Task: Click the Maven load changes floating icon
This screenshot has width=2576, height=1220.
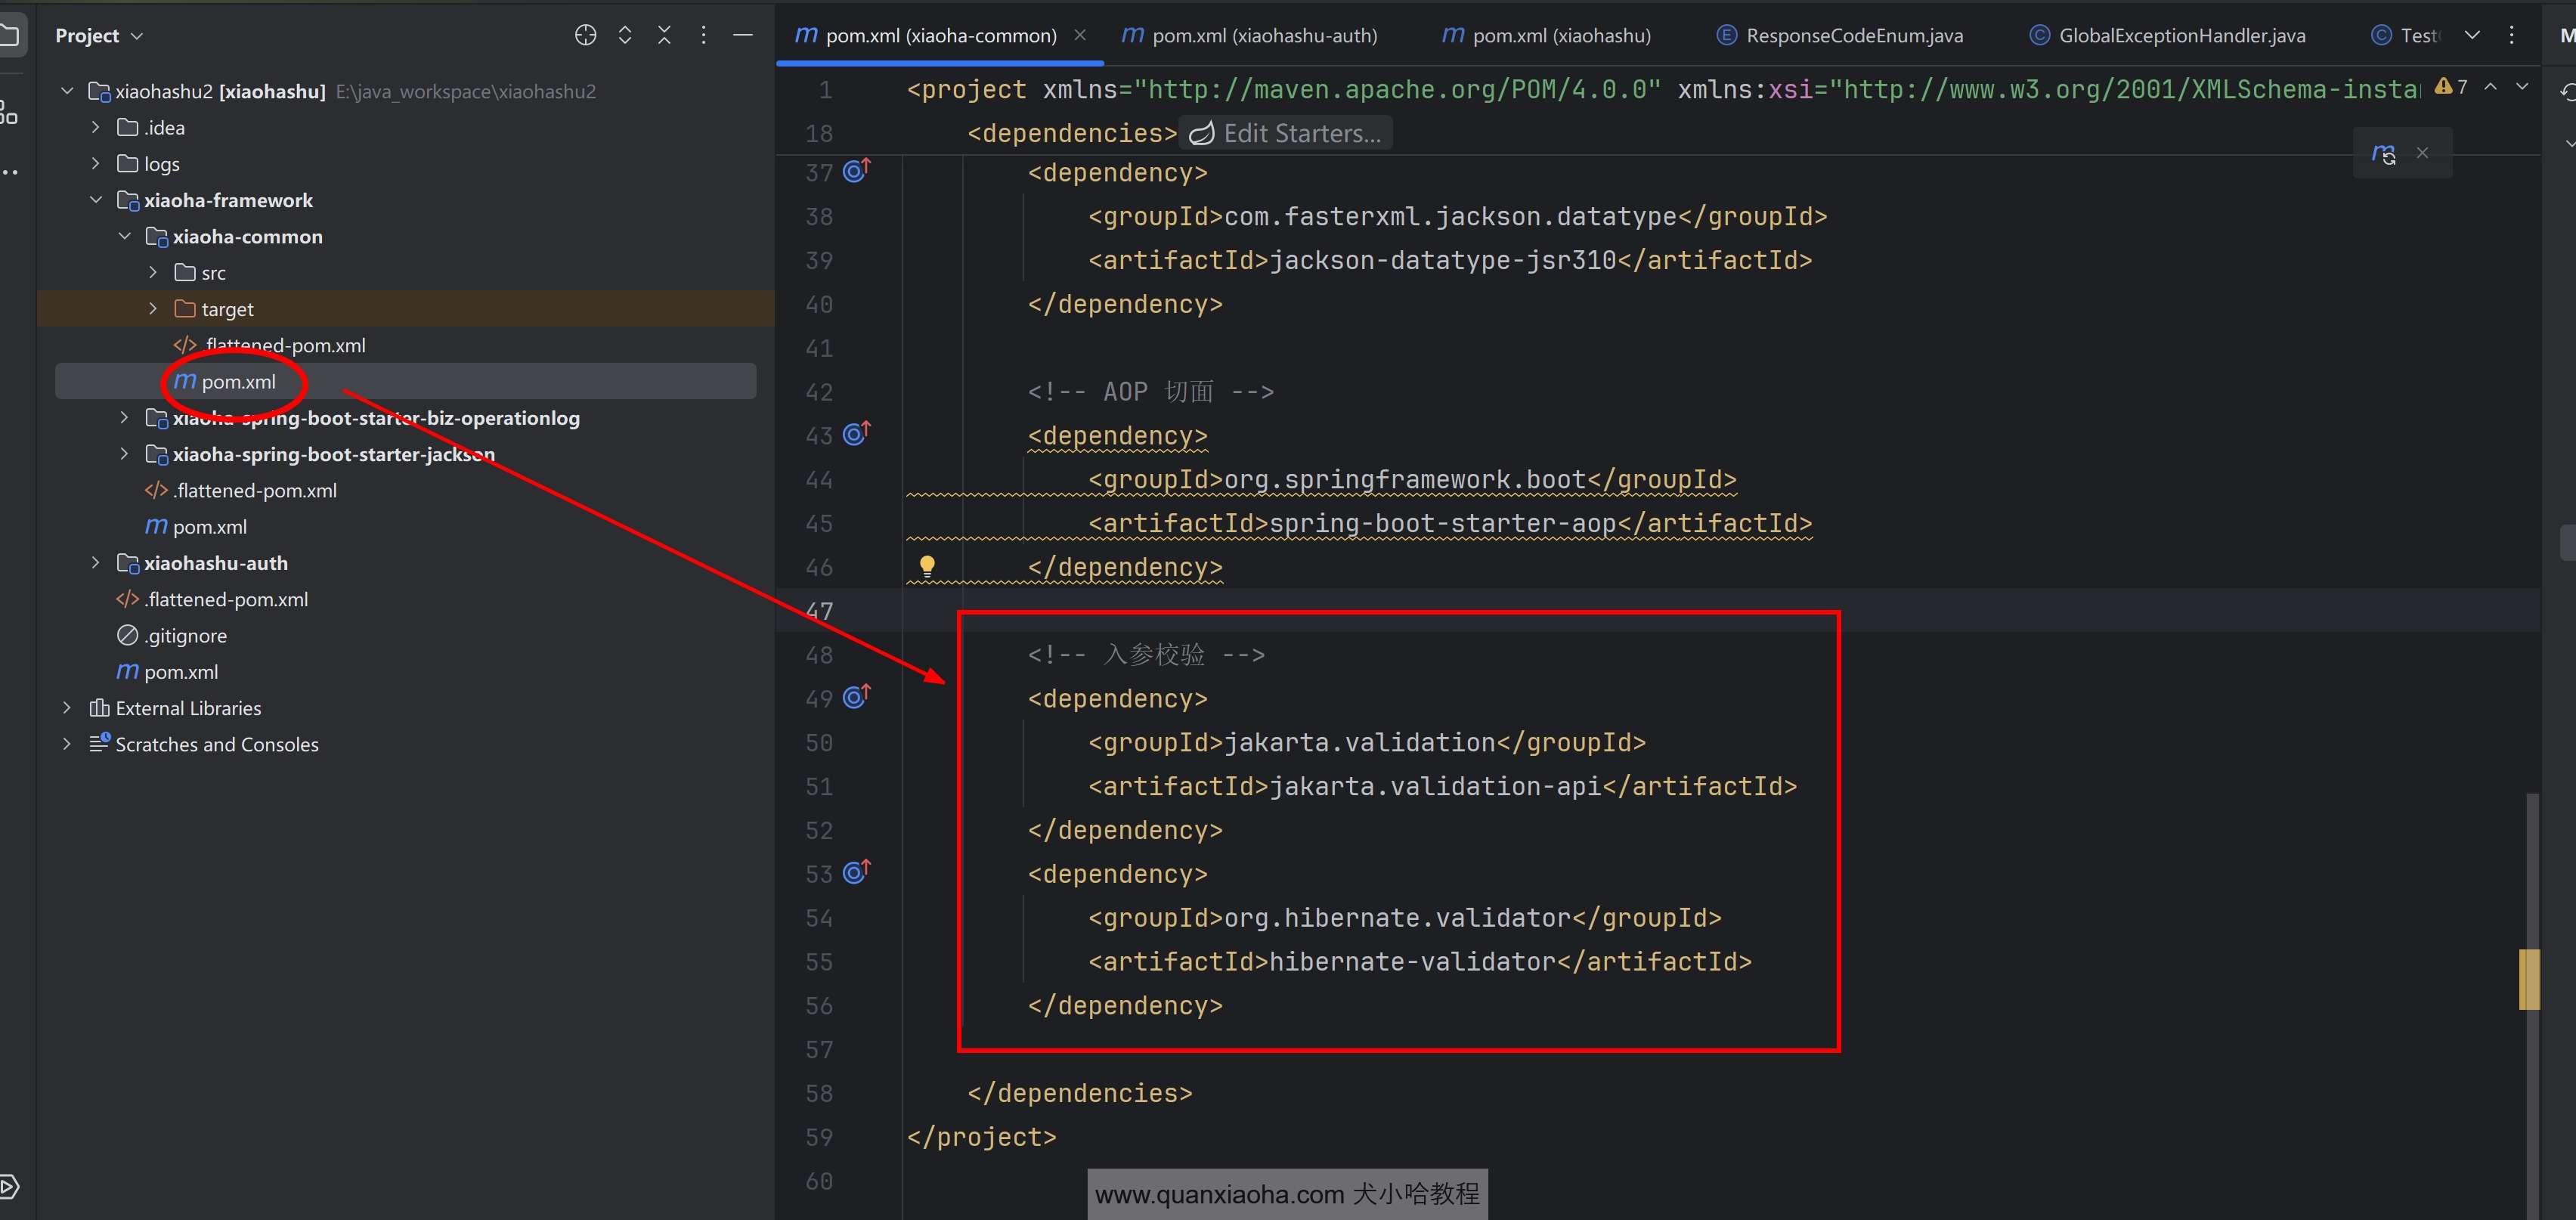Action: 2383,154
